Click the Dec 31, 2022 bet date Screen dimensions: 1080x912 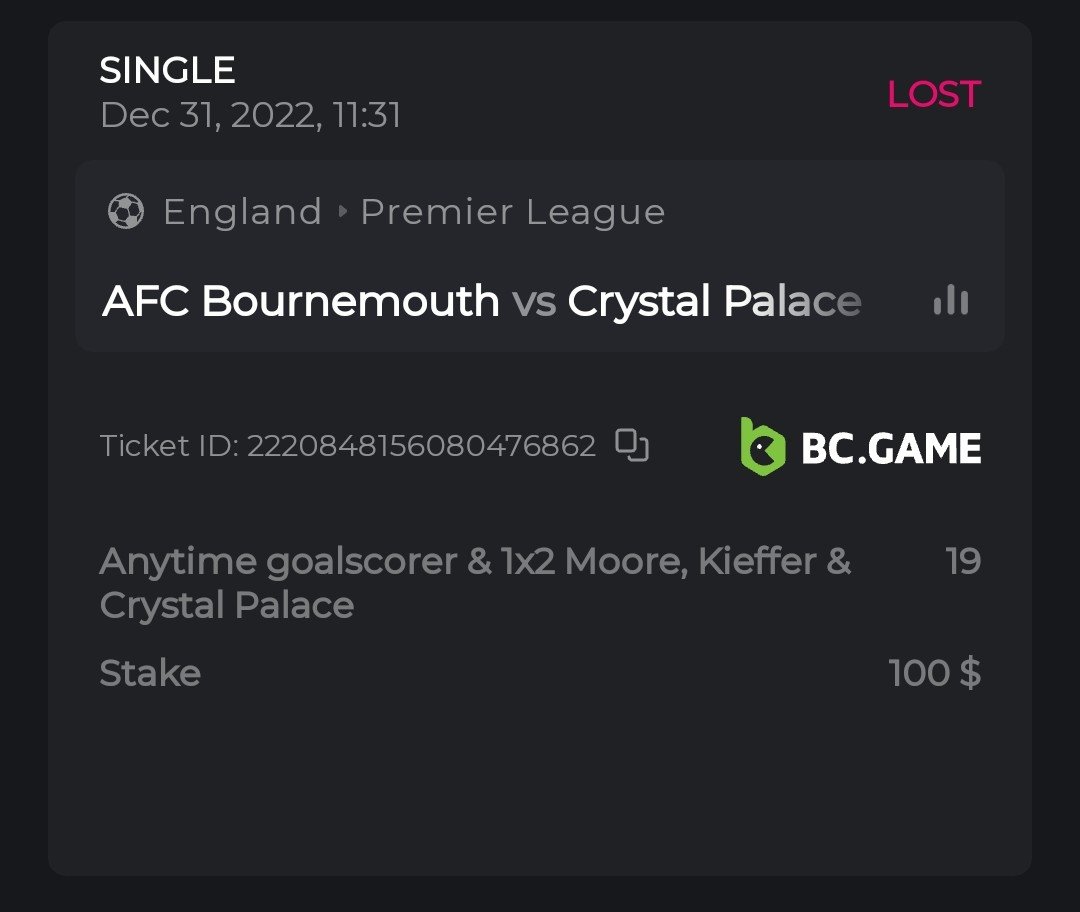250,115
